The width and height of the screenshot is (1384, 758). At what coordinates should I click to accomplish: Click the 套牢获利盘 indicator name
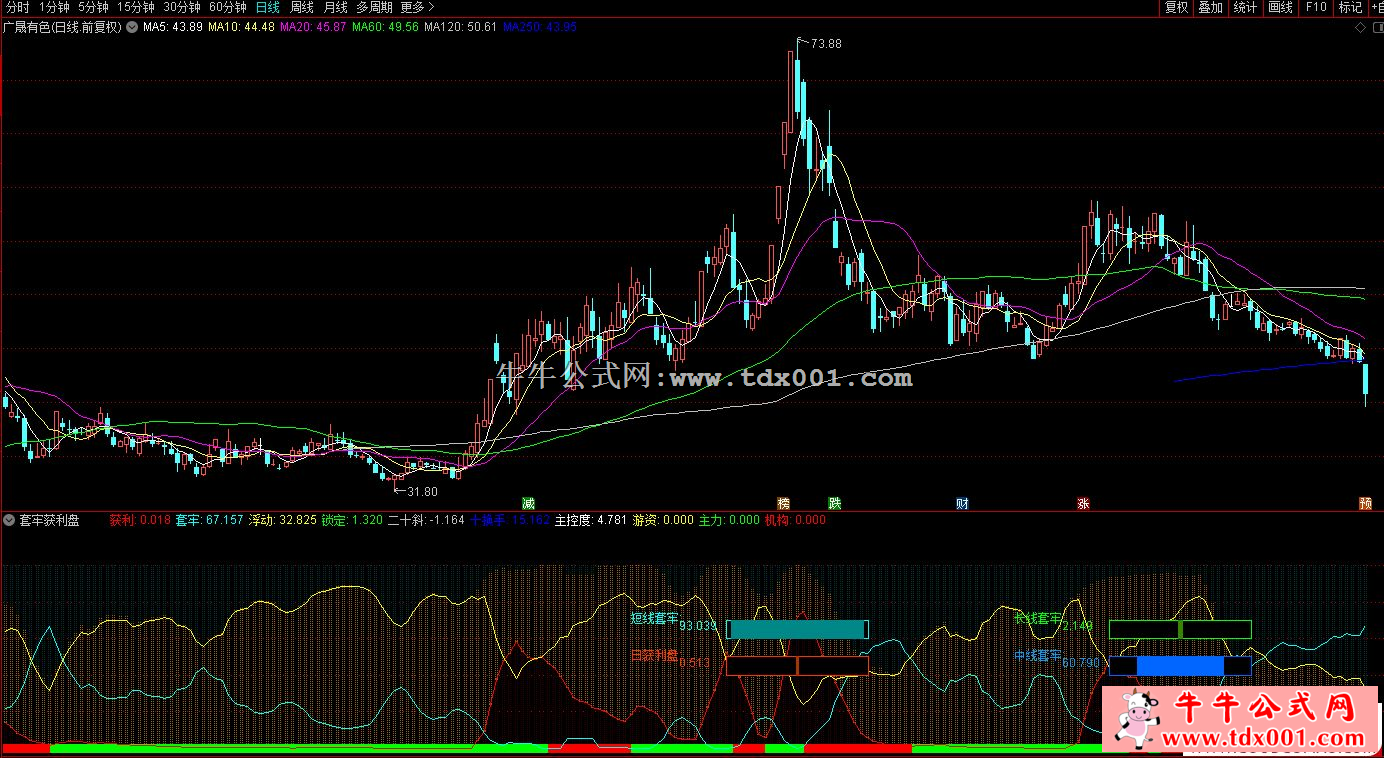[x=50, y=520]
